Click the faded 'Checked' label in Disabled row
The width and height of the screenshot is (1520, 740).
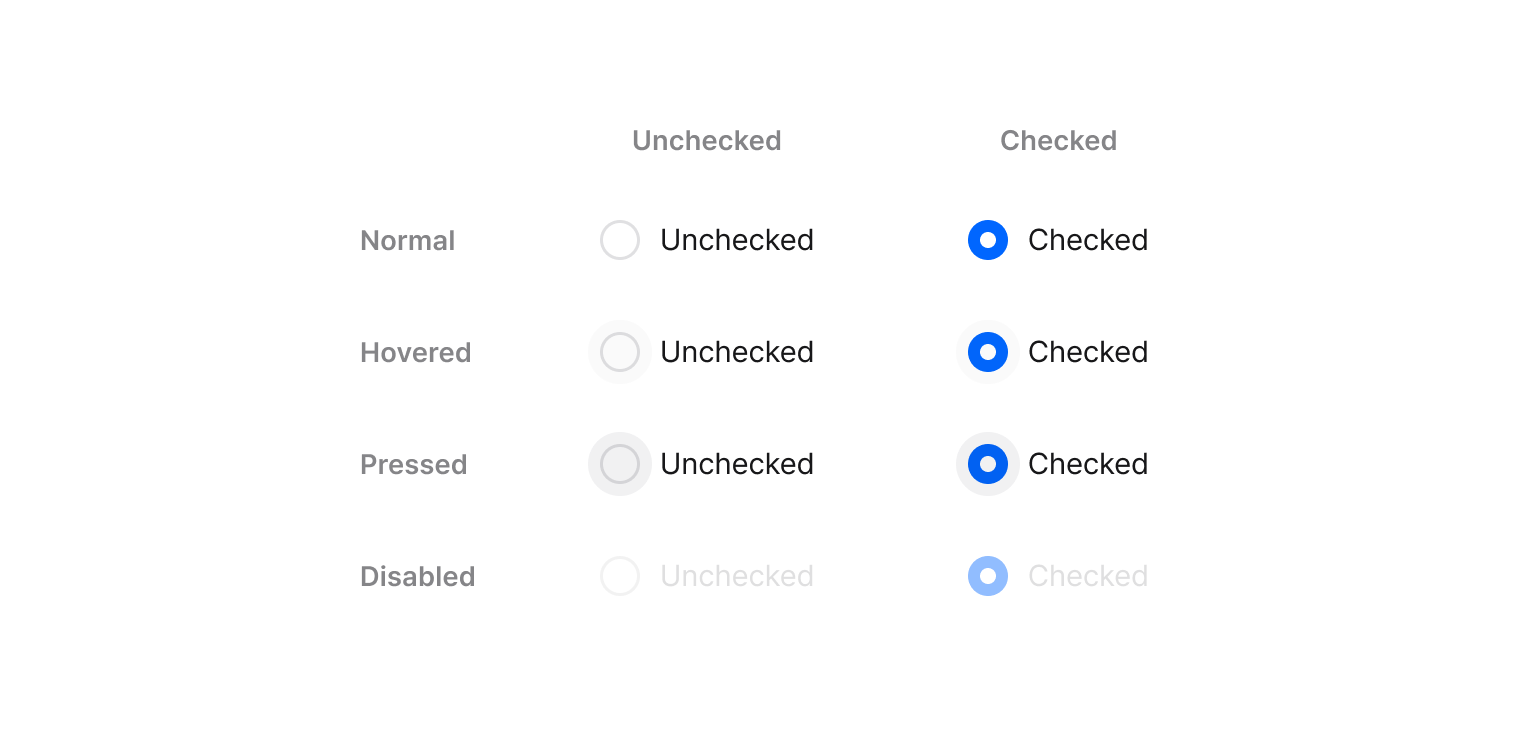coord(1088,576)
